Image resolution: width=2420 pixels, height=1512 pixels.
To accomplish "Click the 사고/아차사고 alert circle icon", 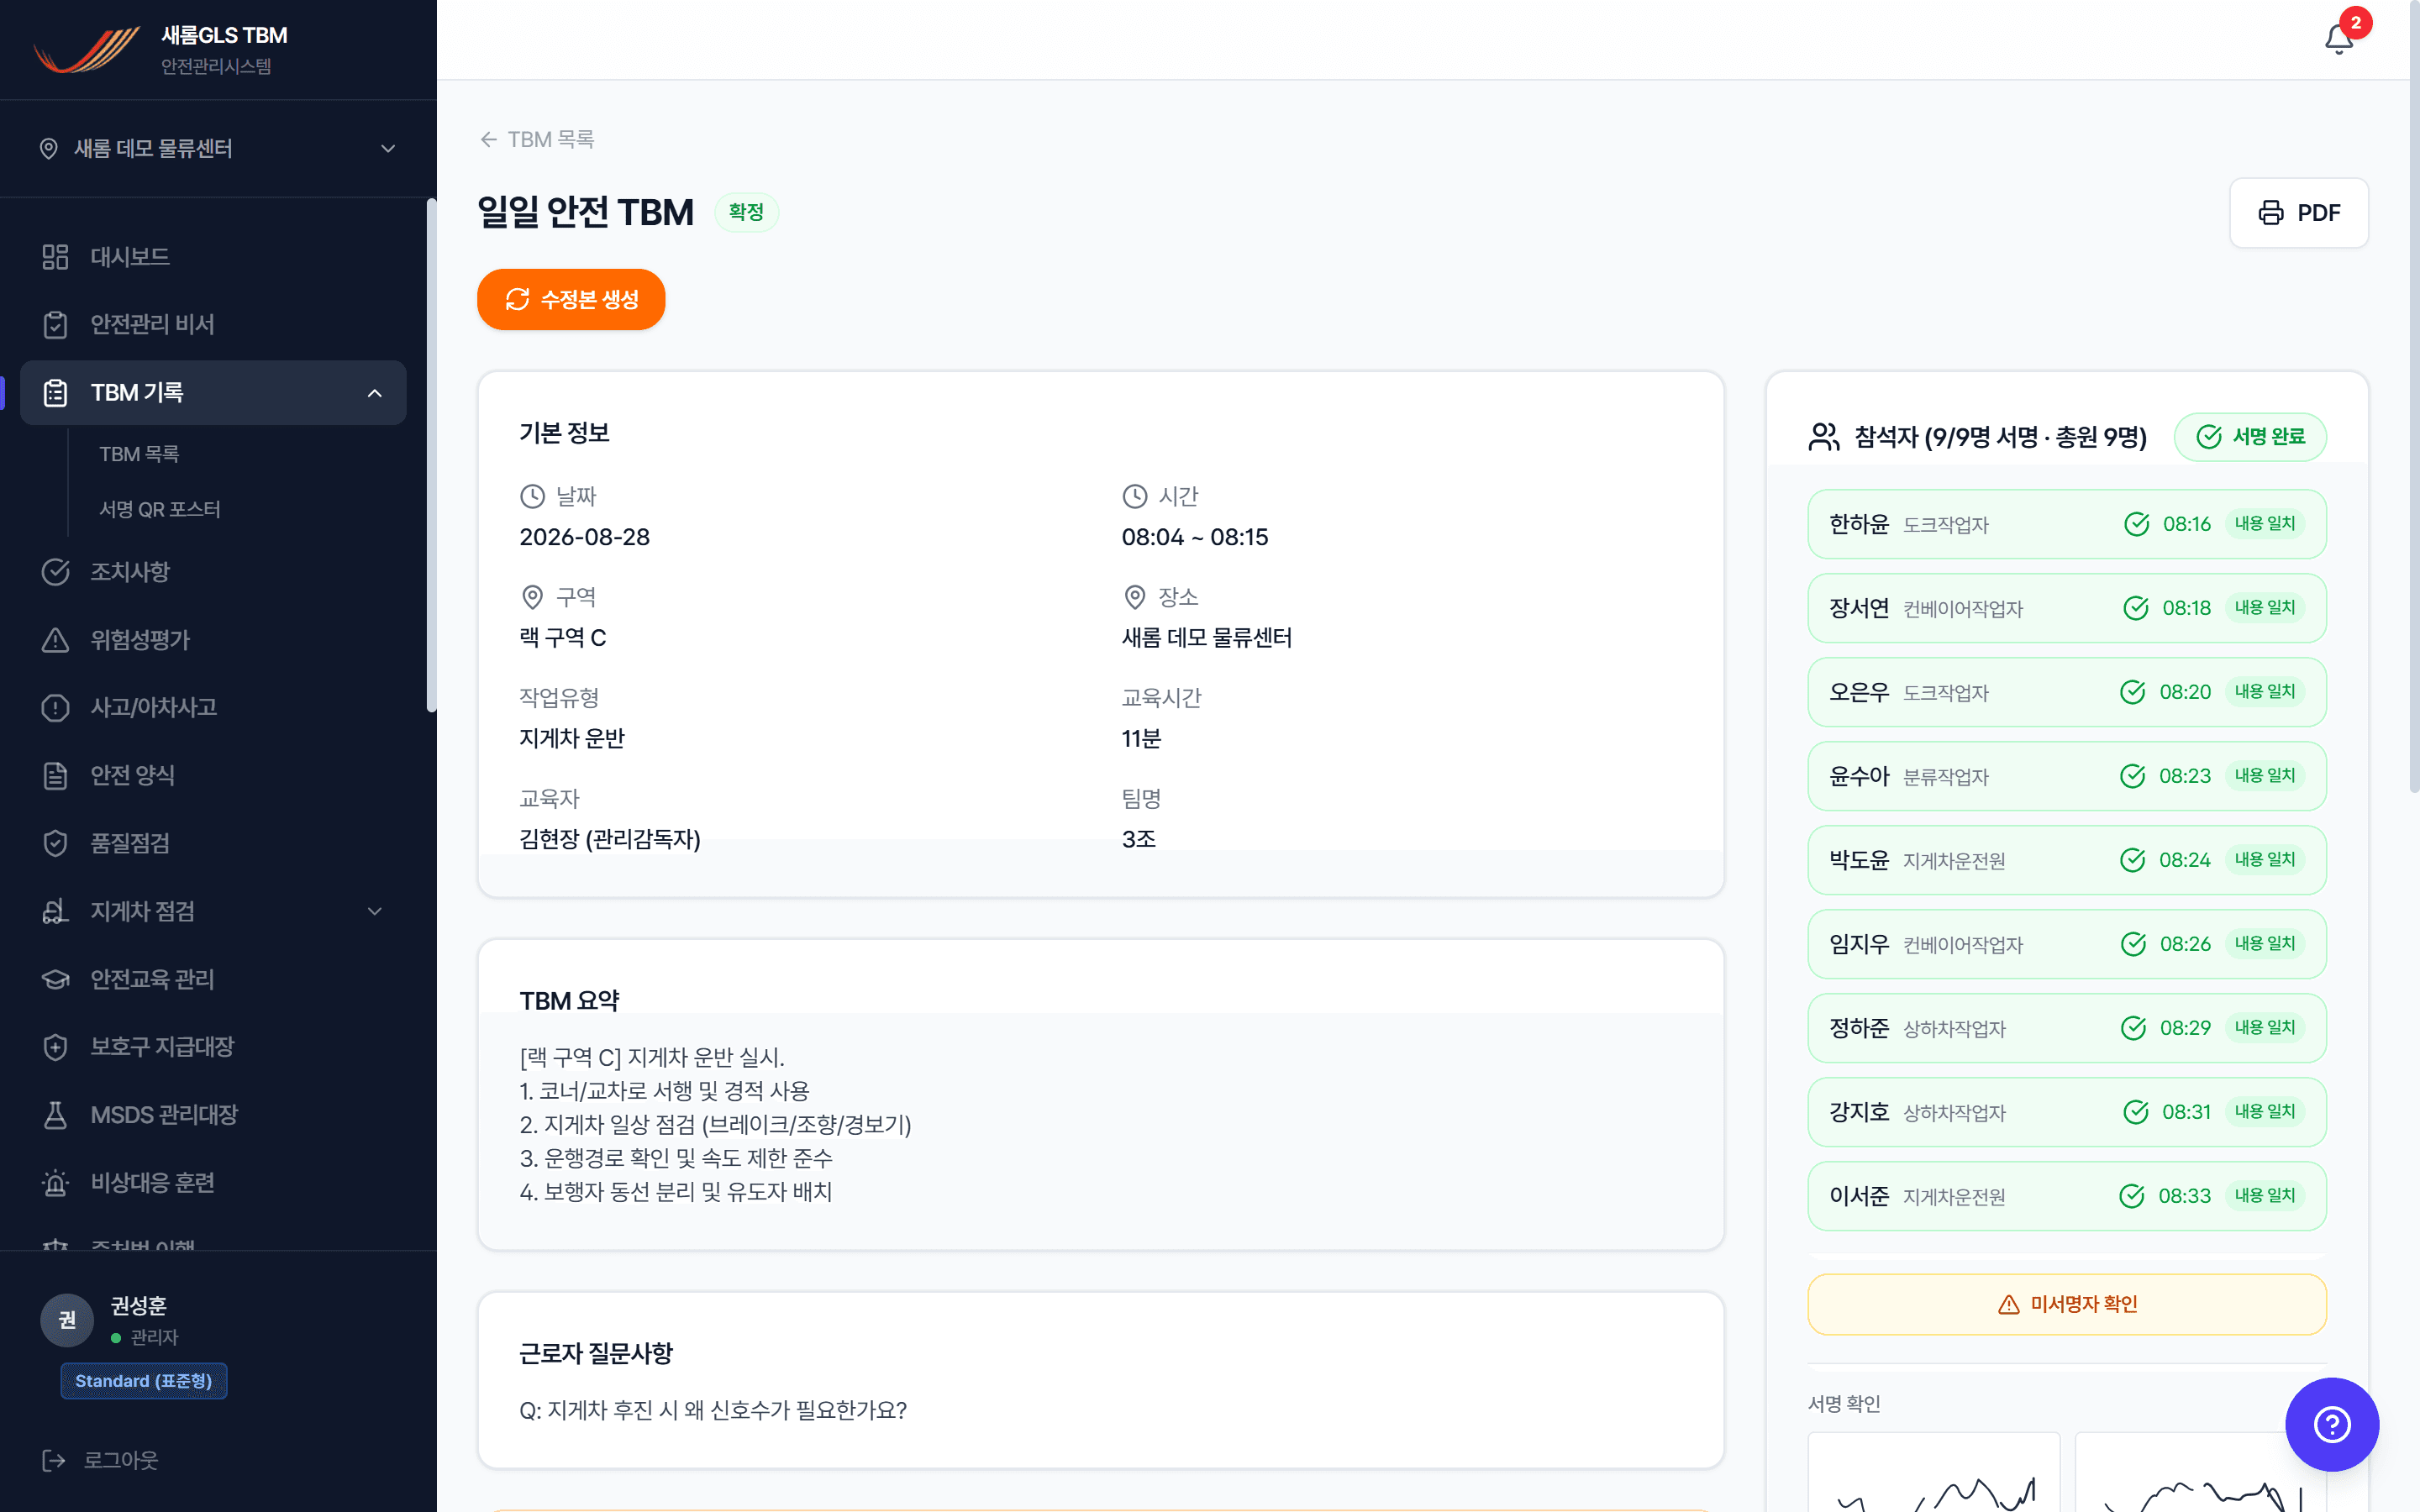I will tap(55, 708).
